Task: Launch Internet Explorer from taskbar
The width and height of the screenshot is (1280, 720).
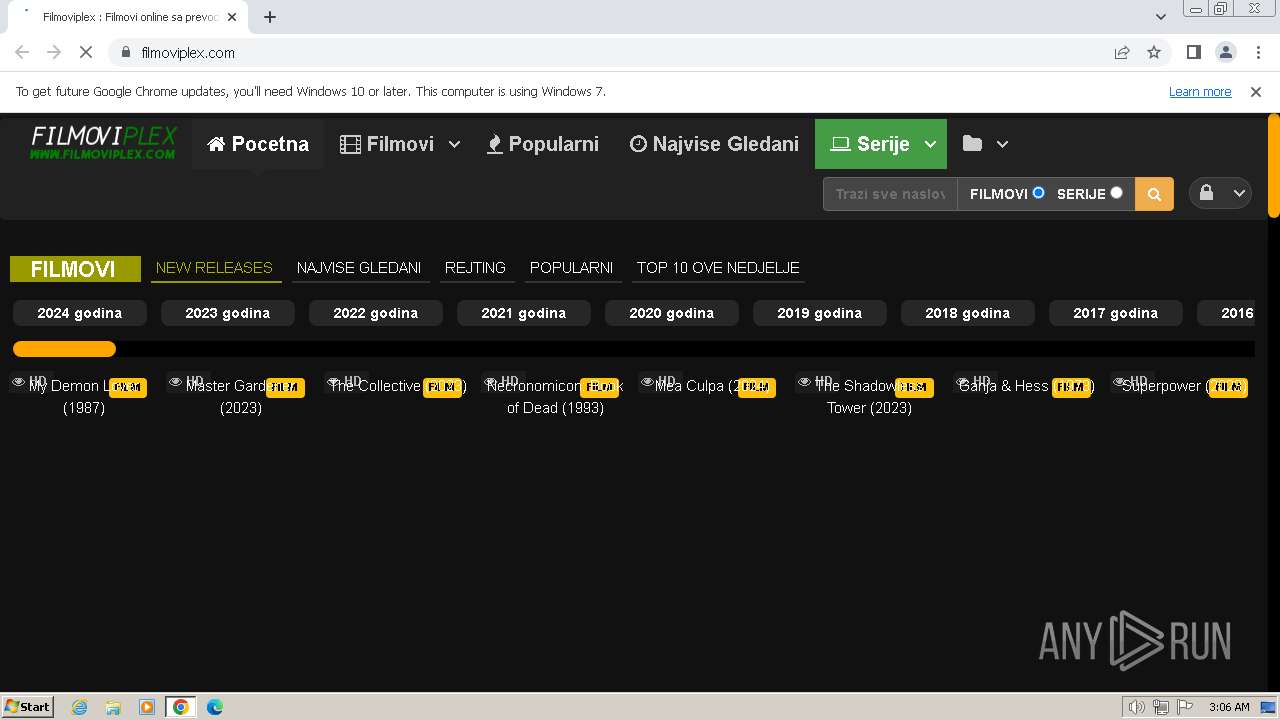Action: click(79, 707)
